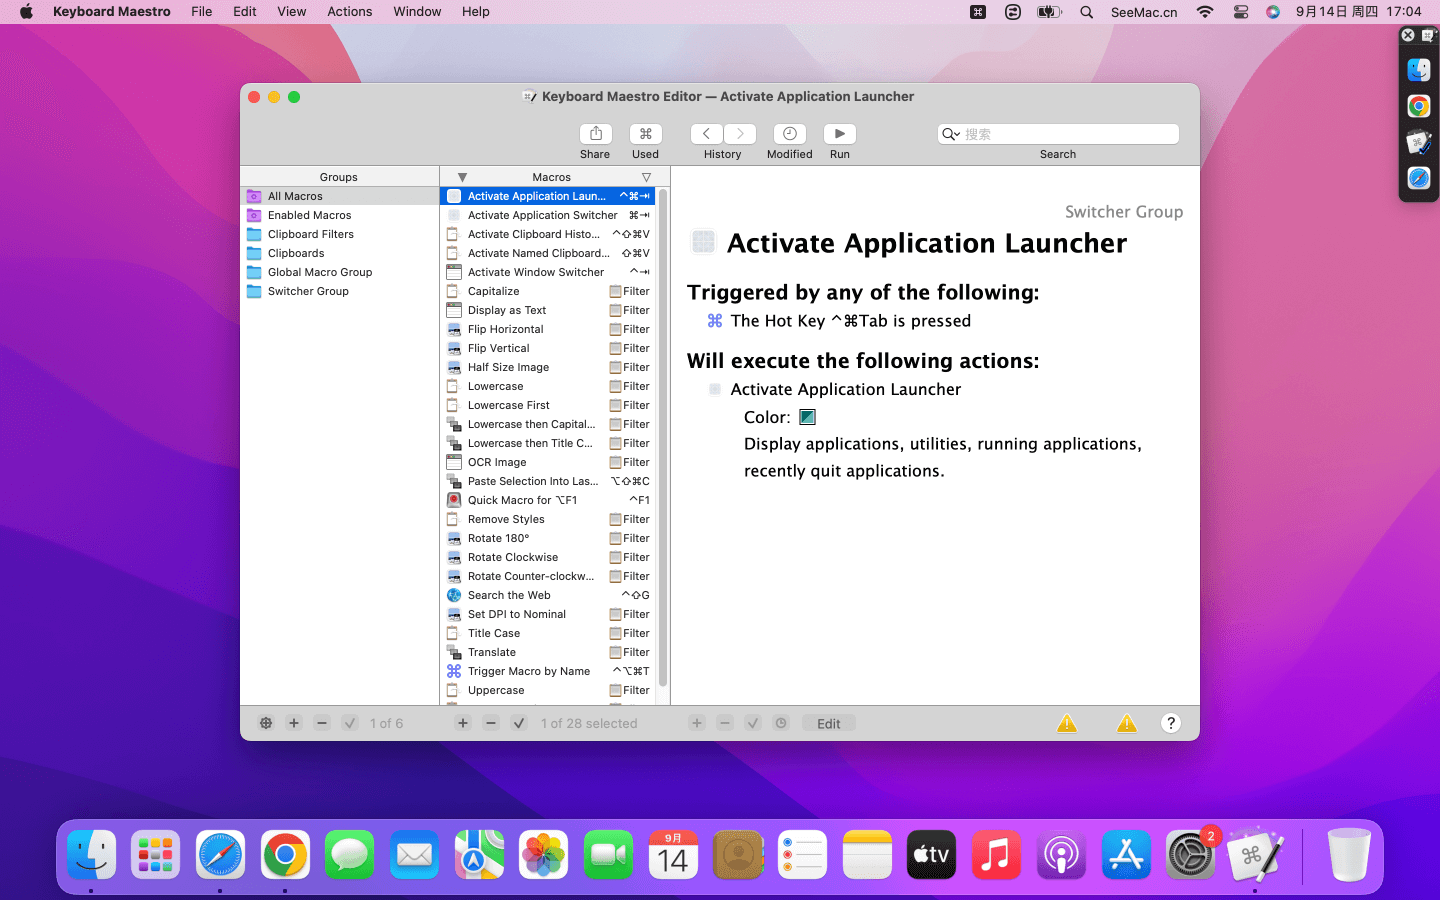1440x900 pixels.
Task: Select Activate Clipboard History macro
Action: click(x=548, y=234)
